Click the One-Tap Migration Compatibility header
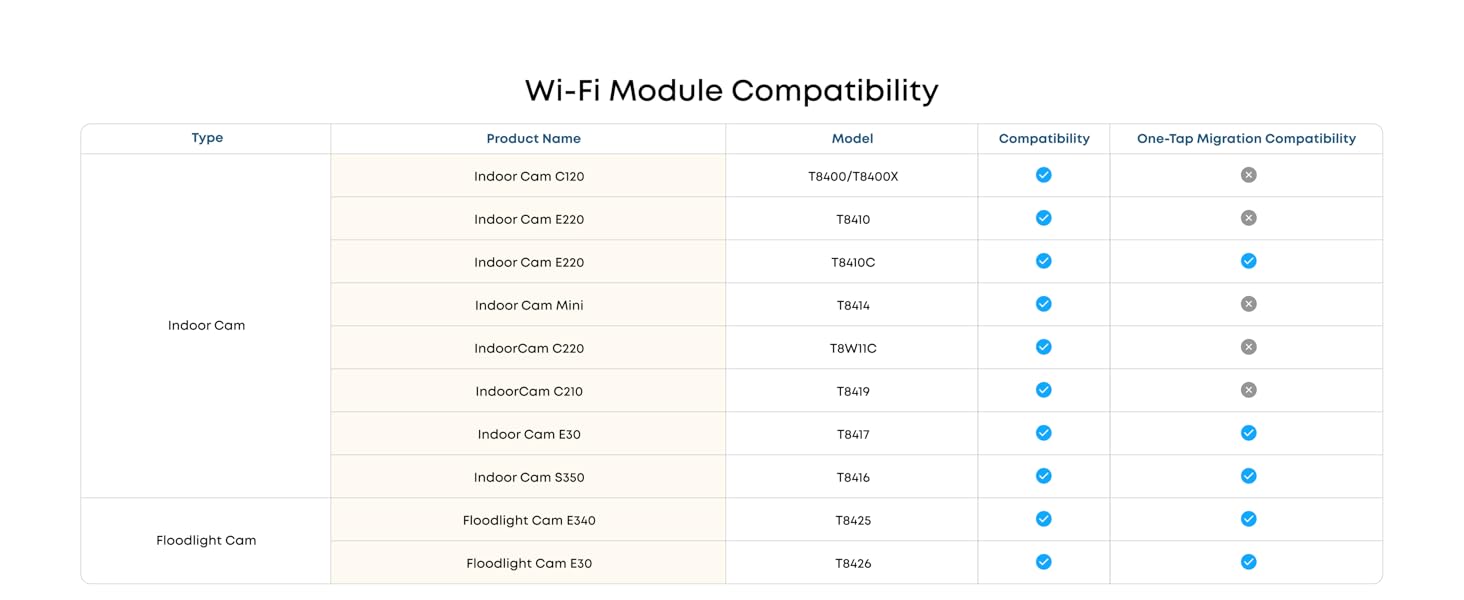Image resolution: width=1464 pixels, height=600 pixels. pos(1246,139)
